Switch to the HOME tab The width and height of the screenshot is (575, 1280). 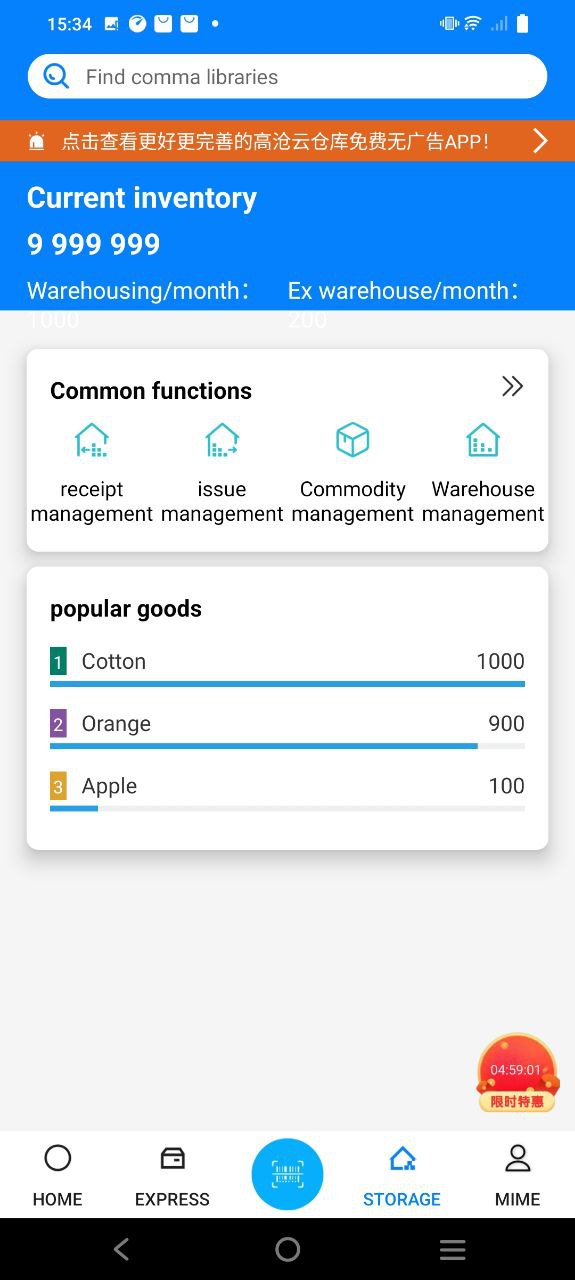pos(57,1175)
